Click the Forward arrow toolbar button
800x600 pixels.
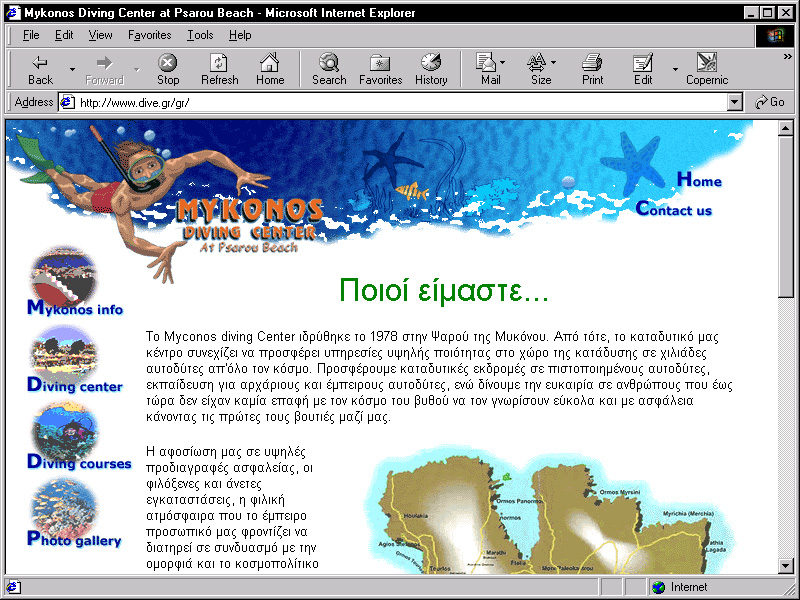click(x=105, y=69)
